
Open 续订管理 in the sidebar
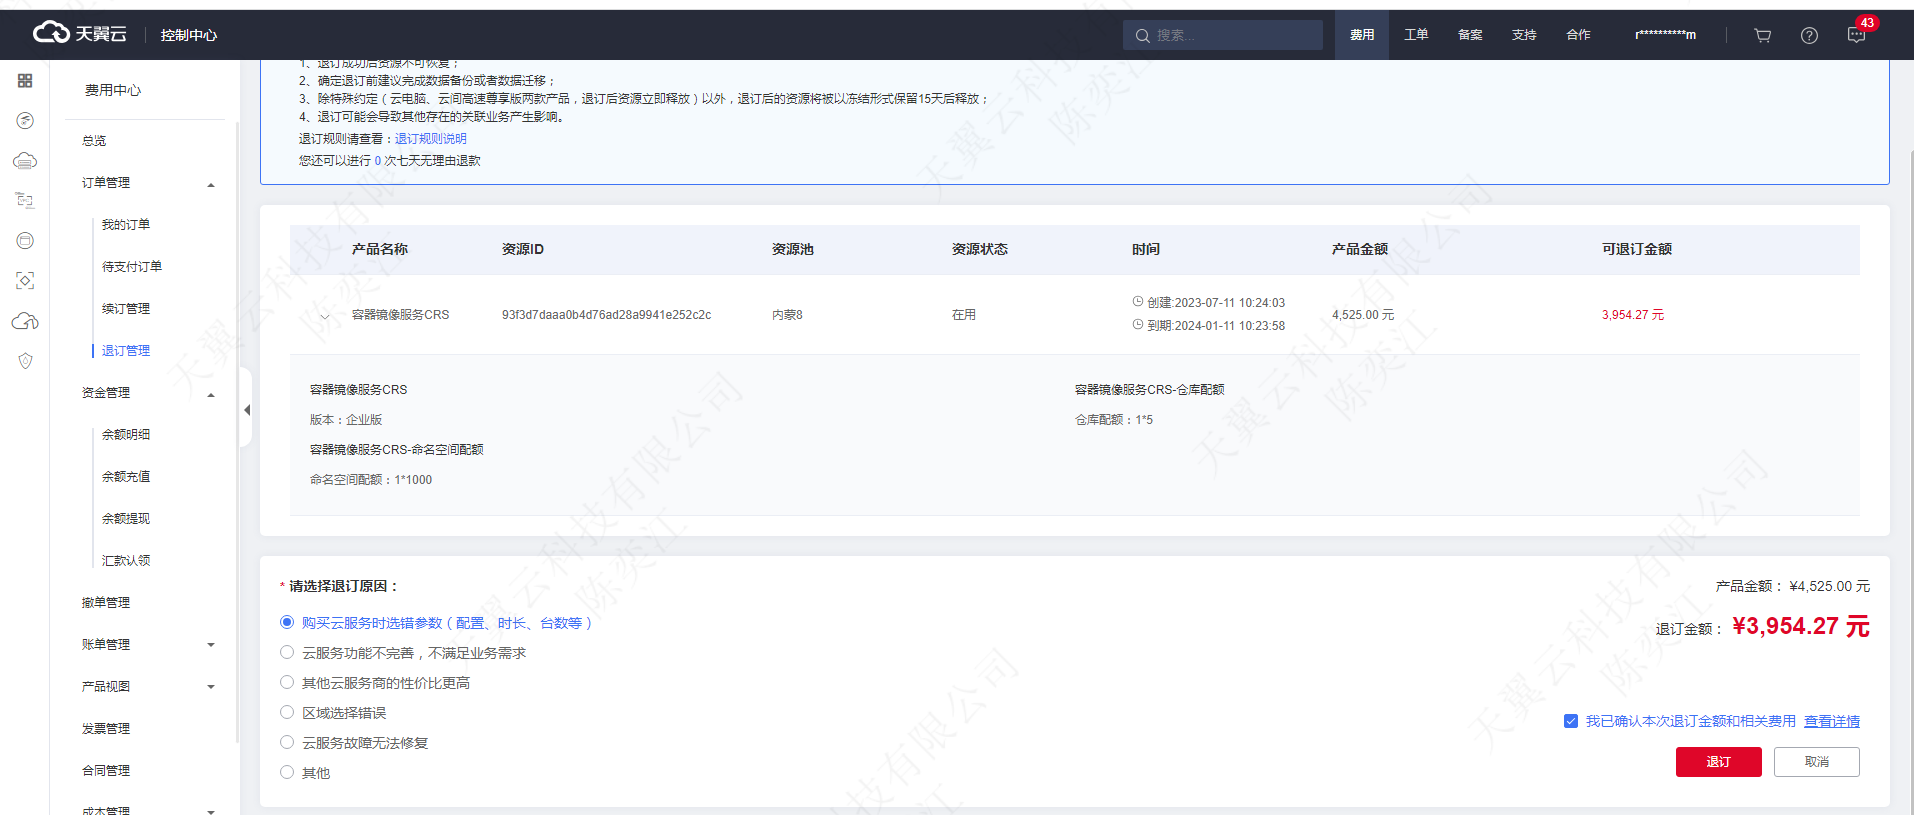[126, 309]
